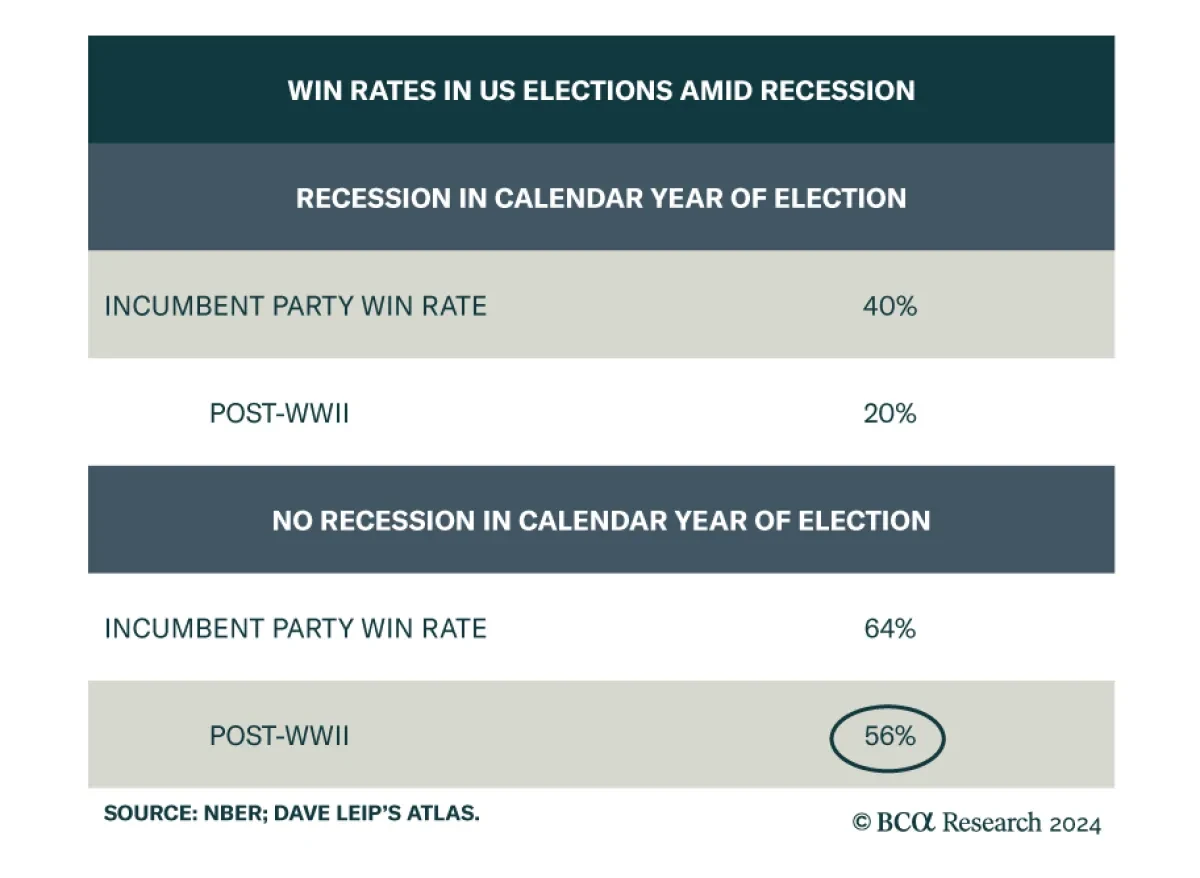Click 'Post-WWII' label in the 56% row
The height and width of the screenshot is (878, 1200).
279,736
